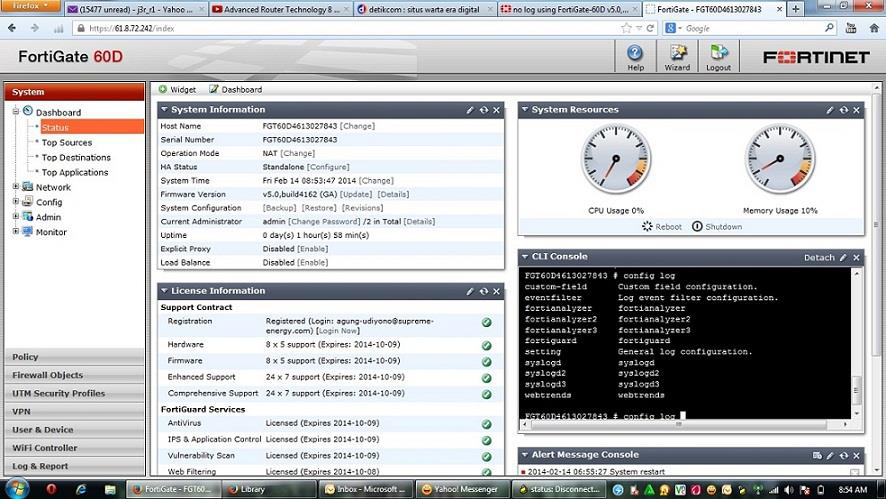The image size is (886, 499).
Task: Add a widget with the Widget button
Action: [177, 89]
